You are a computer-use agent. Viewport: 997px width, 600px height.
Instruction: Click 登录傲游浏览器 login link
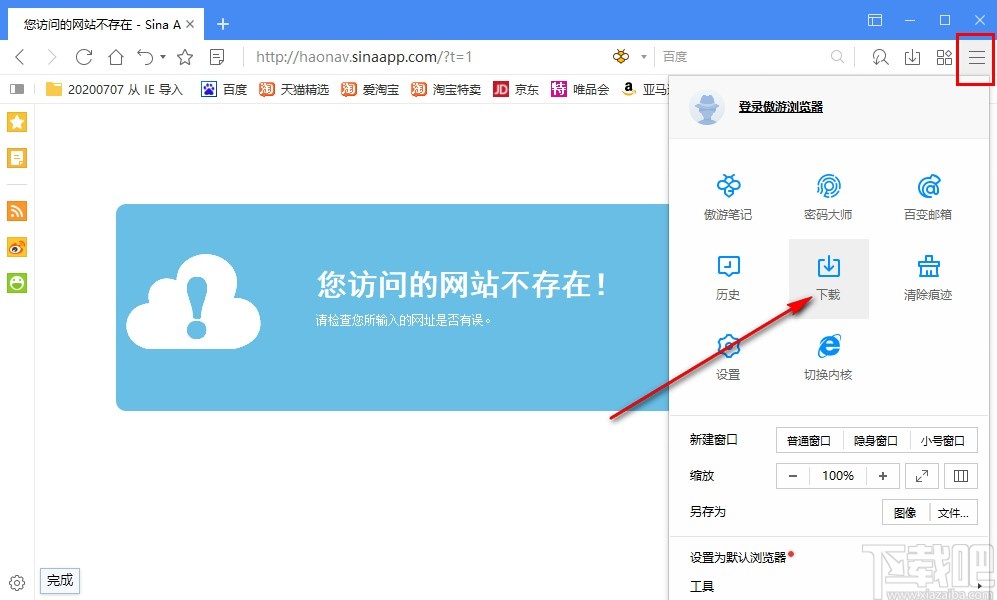click(x=780, y=107)
